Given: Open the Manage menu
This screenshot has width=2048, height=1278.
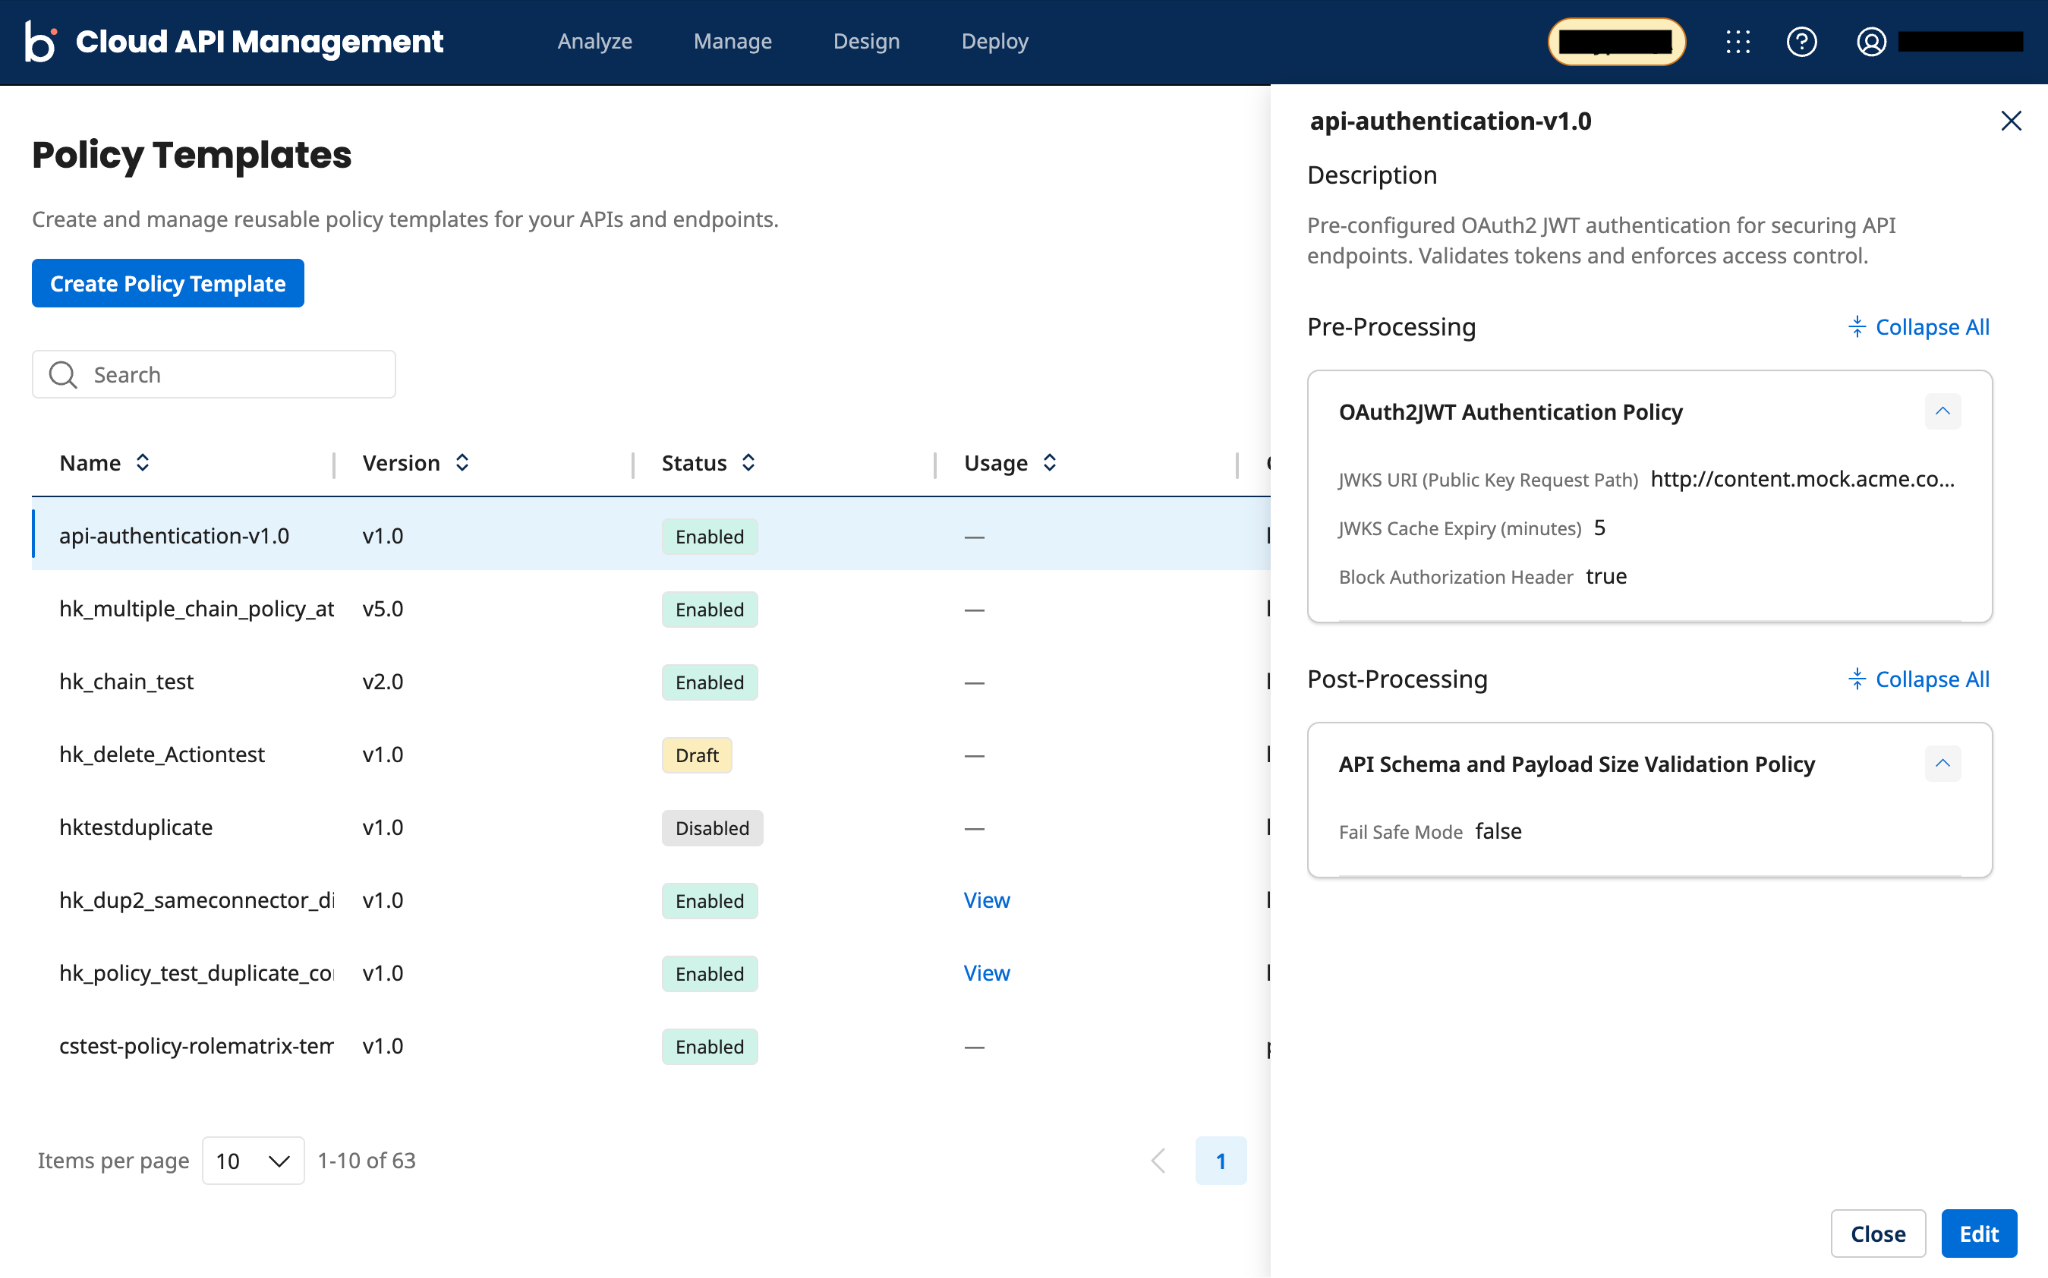Looking at the screenshot, I should [733, 41].
